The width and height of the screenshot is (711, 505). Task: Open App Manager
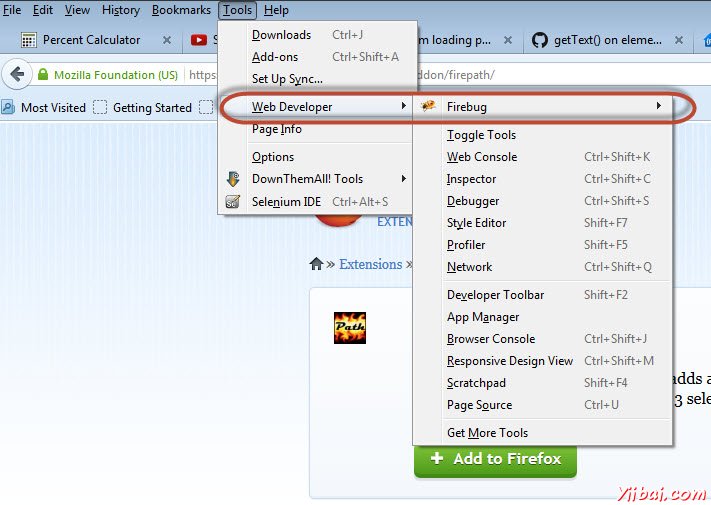click(x=543, y=317)
